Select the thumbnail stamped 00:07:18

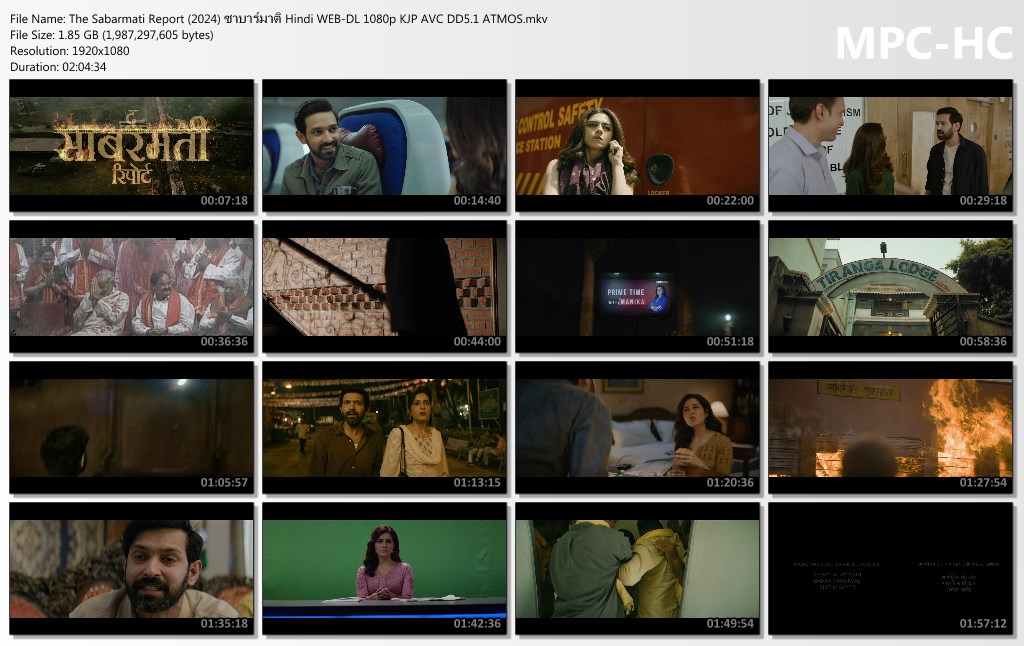click(x=131, y=145)
